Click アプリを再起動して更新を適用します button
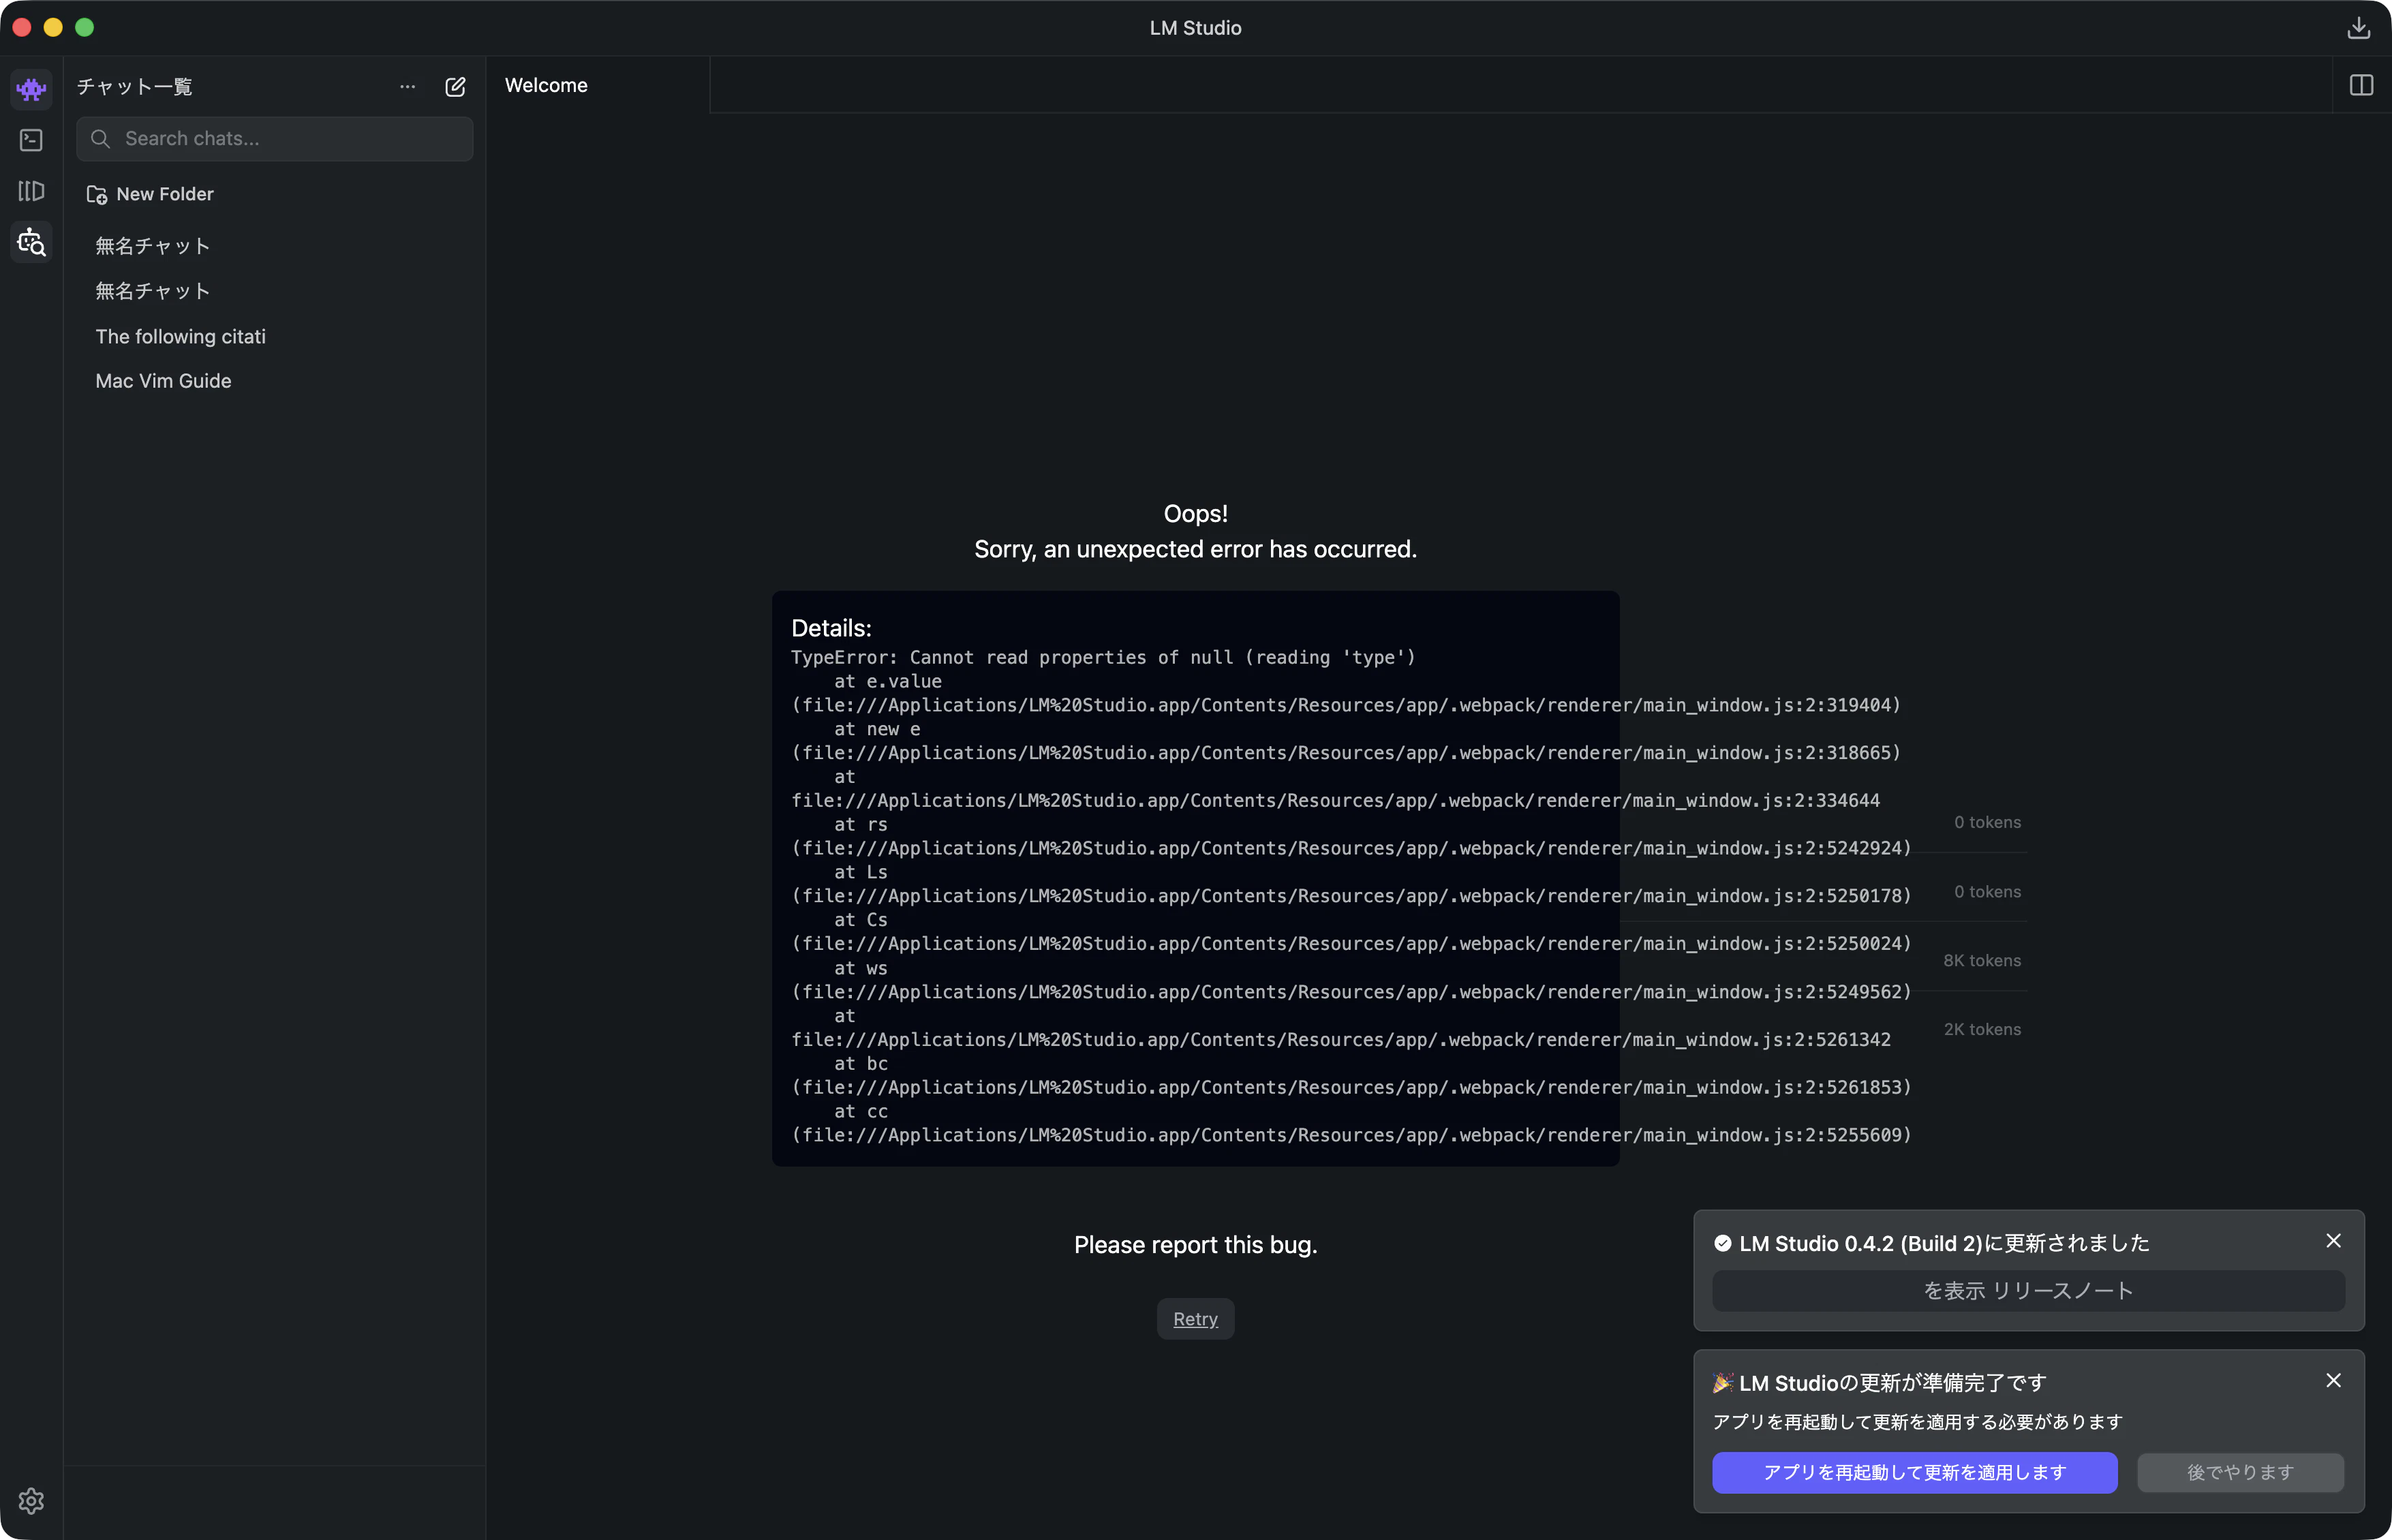Screen dimensions: 2392x1540 (1914, 1473)
